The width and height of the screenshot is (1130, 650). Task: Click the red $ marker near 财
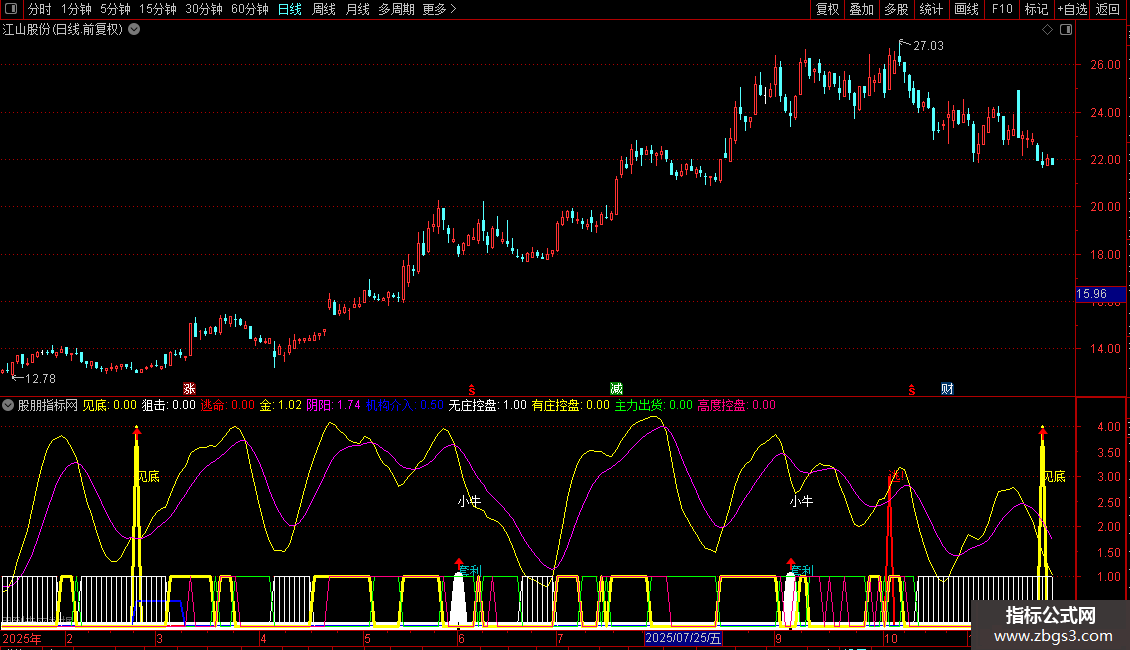[912, 389]
